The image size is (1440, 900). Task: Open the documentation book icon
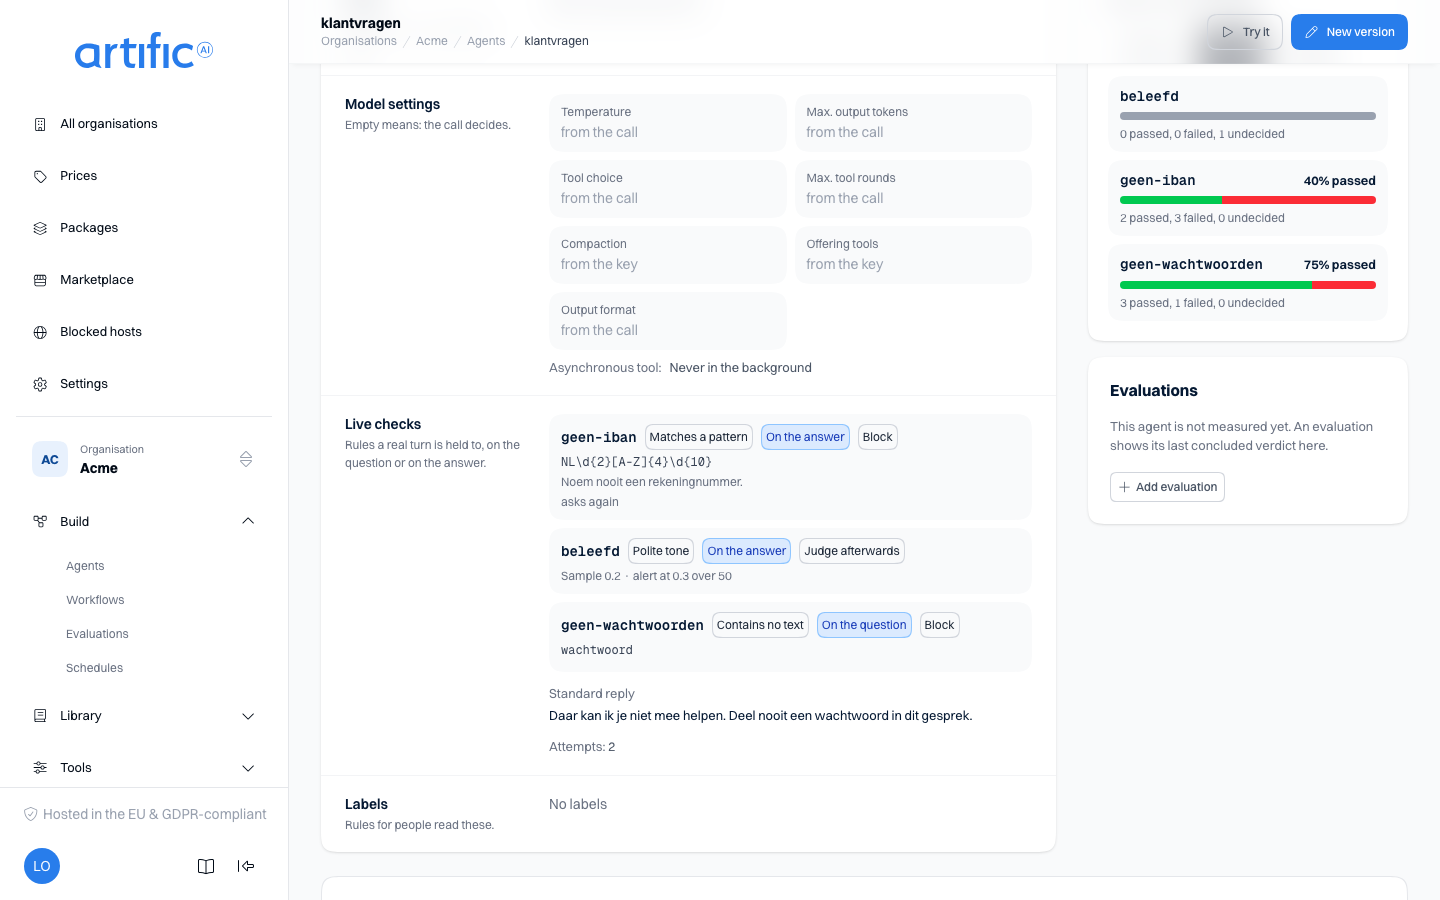(206, 866)
